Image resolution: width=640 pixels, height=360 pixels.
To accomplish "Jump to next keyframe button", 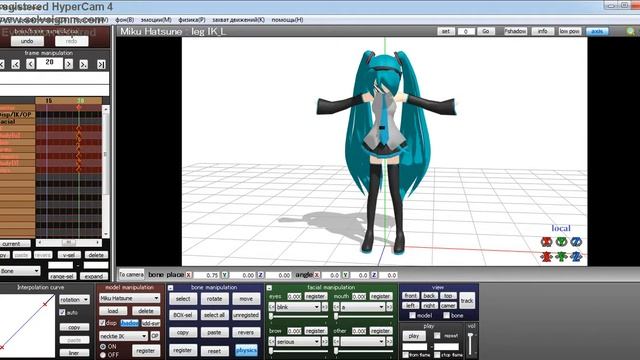I will click(x=83, y=64).
